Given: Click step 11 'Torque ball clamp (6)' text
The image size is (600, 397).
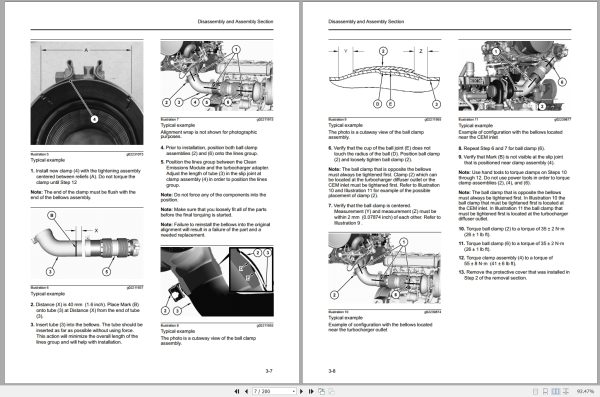Looking at the screenshot, I should tap(511, 246).
